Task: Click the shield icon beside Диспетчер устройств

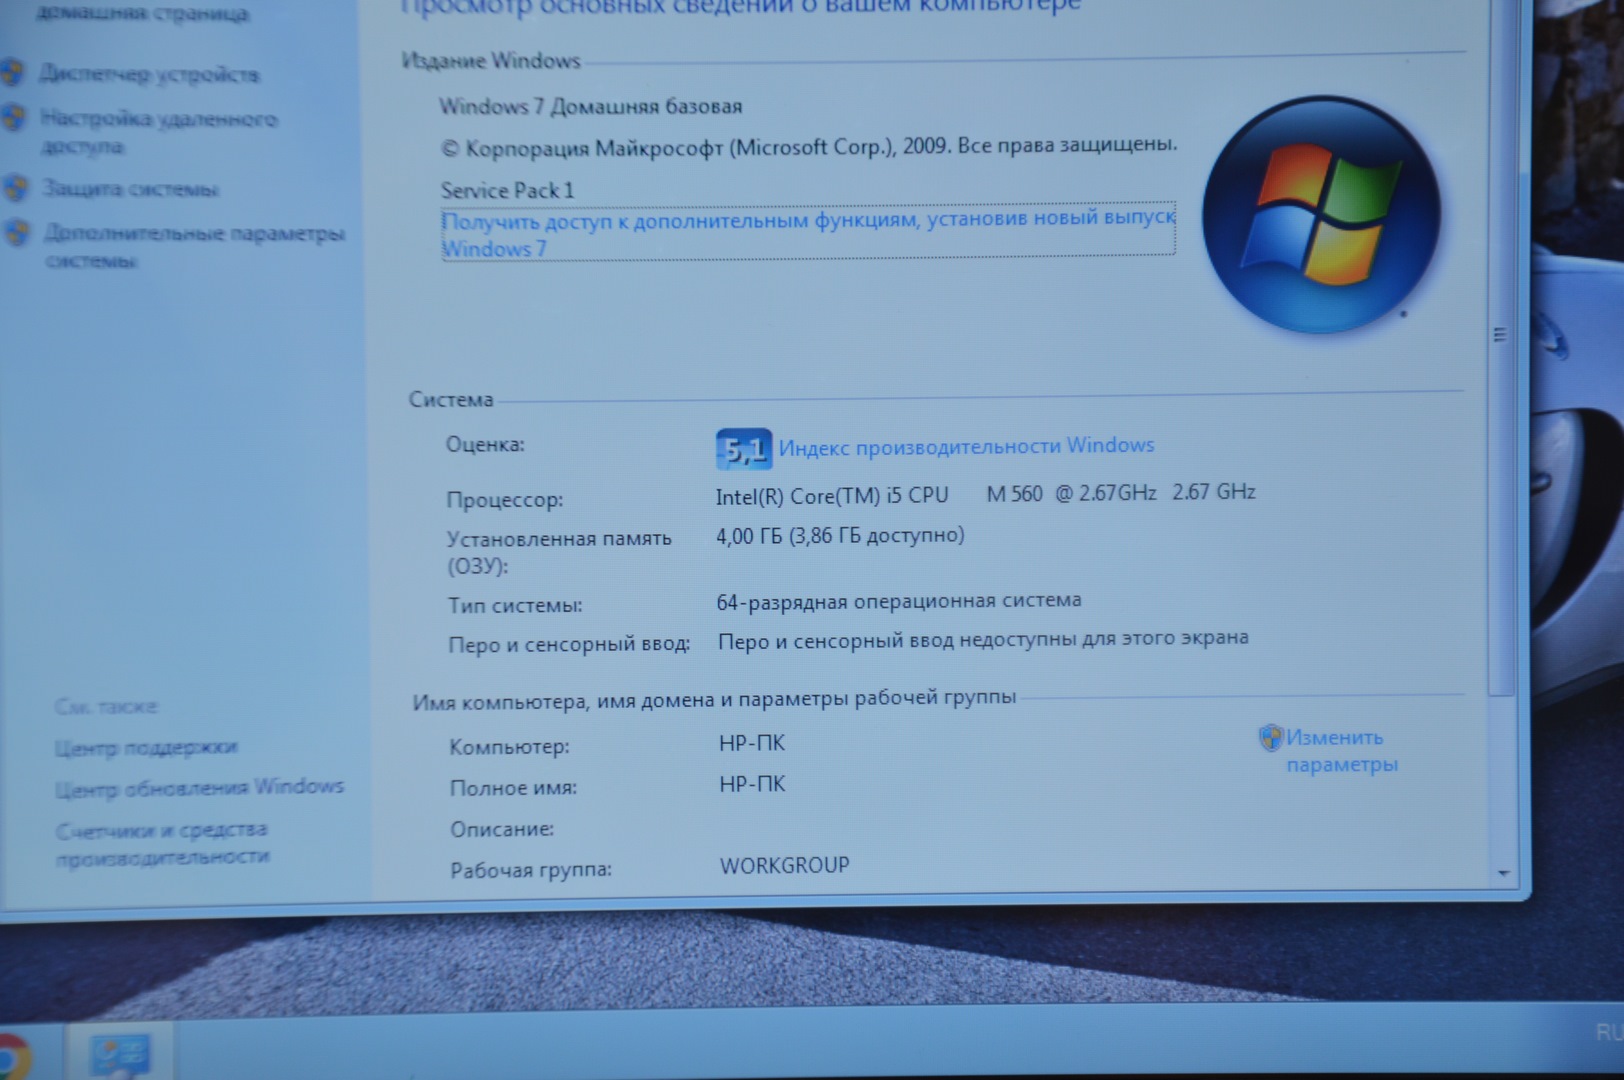Action: point(12,73)
